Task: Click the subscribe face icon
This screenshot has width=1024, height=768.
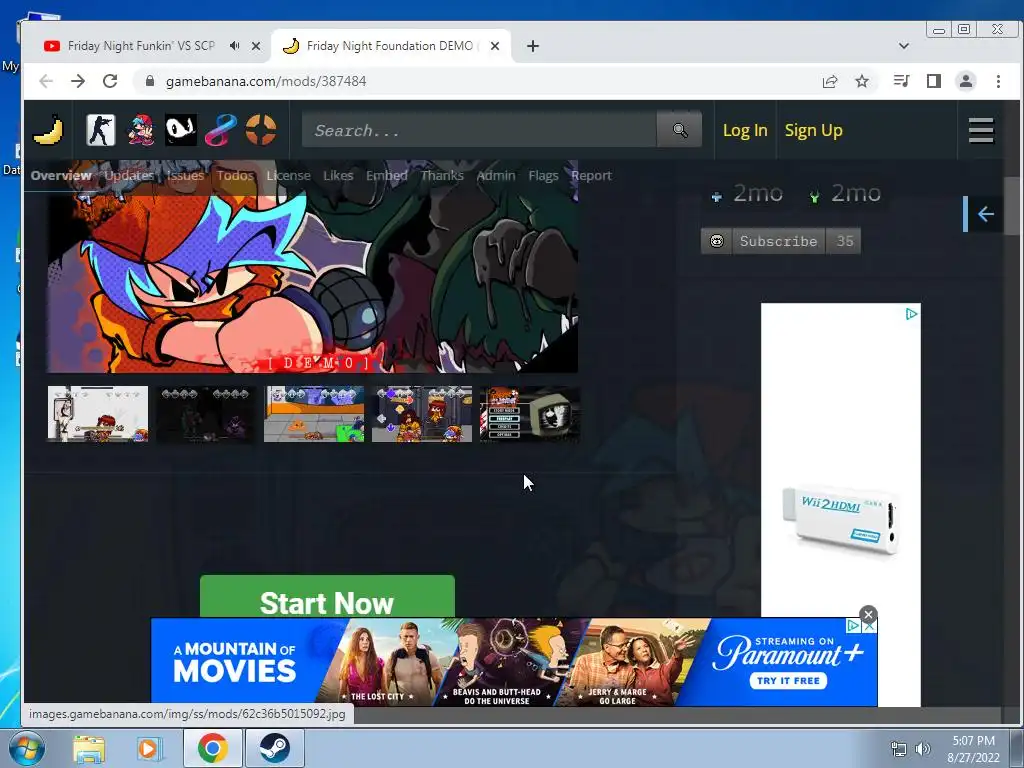Action: click(716, 241)
